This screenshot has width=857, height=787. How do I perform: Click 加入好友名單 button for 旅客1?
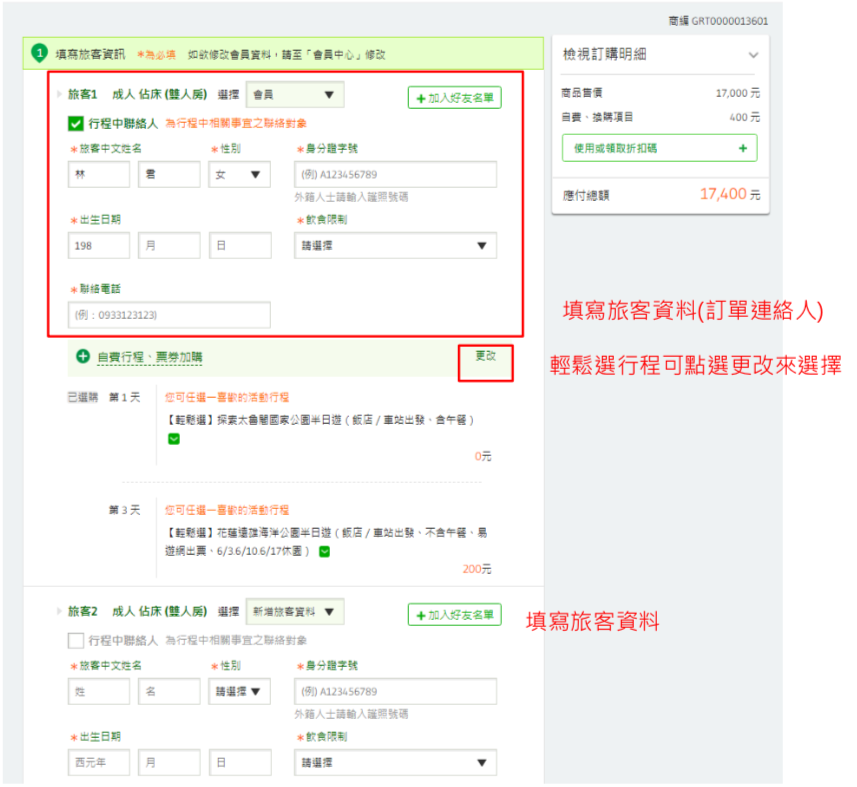[x=454, y=98]
